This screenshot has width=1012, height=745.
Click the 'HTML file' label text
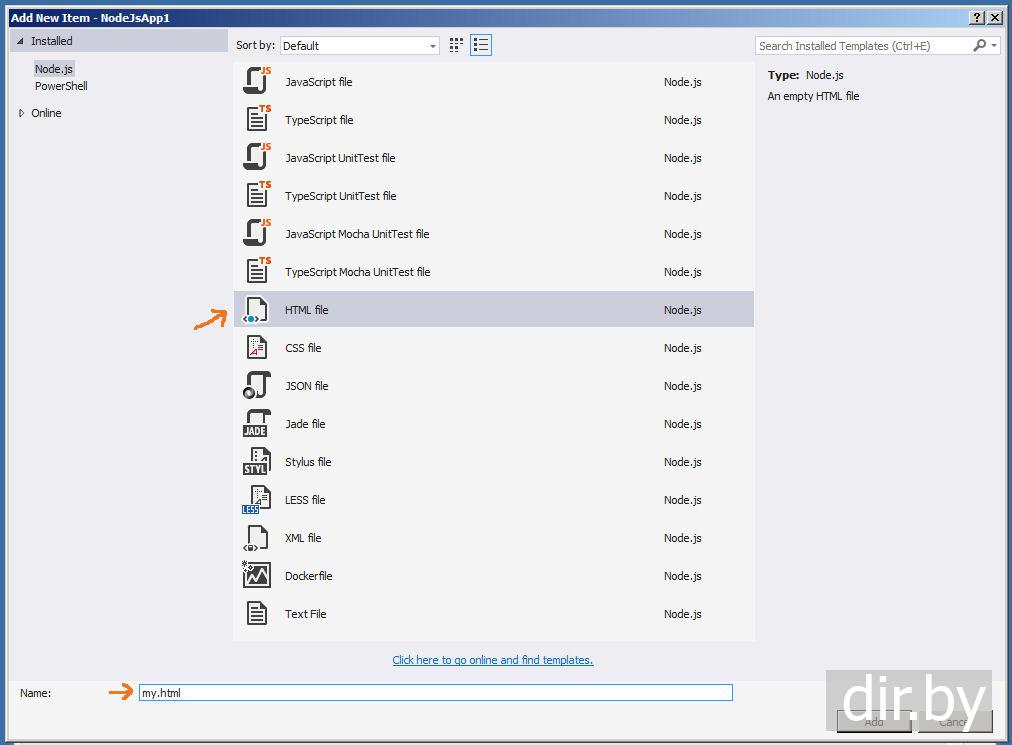coord(307,310)
